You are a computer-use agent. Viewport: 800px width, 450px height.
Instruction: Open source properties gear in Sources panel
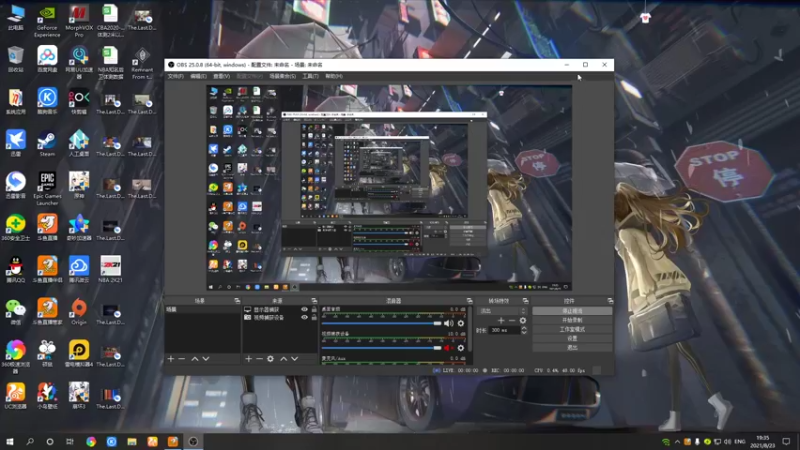(x=270, y=359)
